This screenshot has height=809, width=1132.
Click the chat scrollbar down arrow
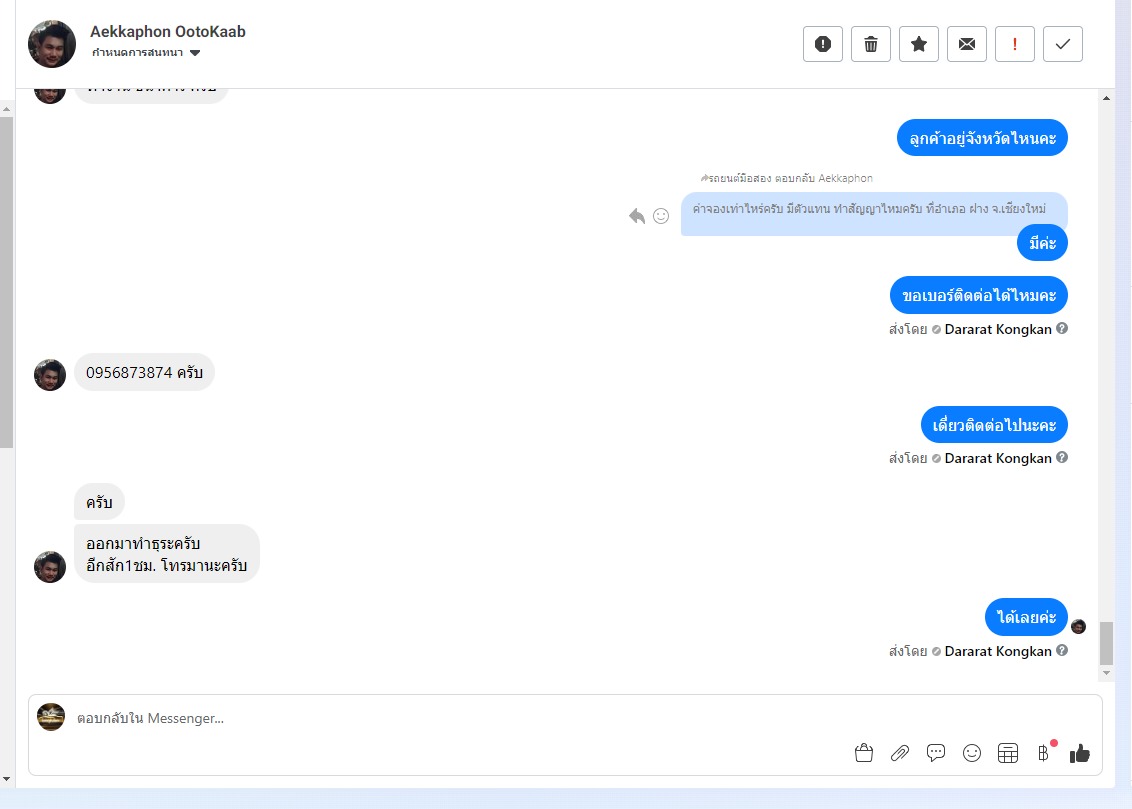tap(1106, 673)
